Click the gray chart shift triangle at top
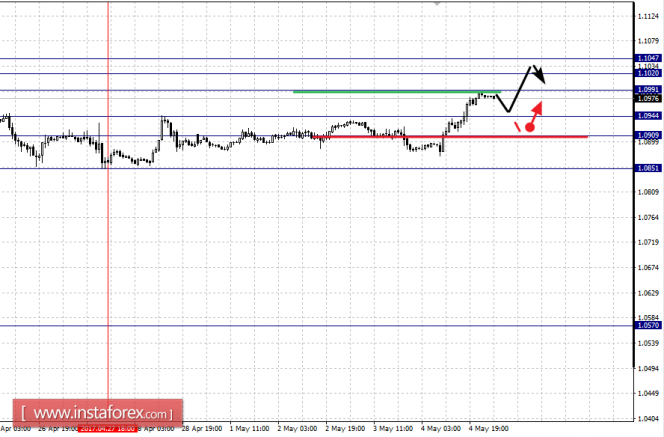 click(x=437, y=4)
